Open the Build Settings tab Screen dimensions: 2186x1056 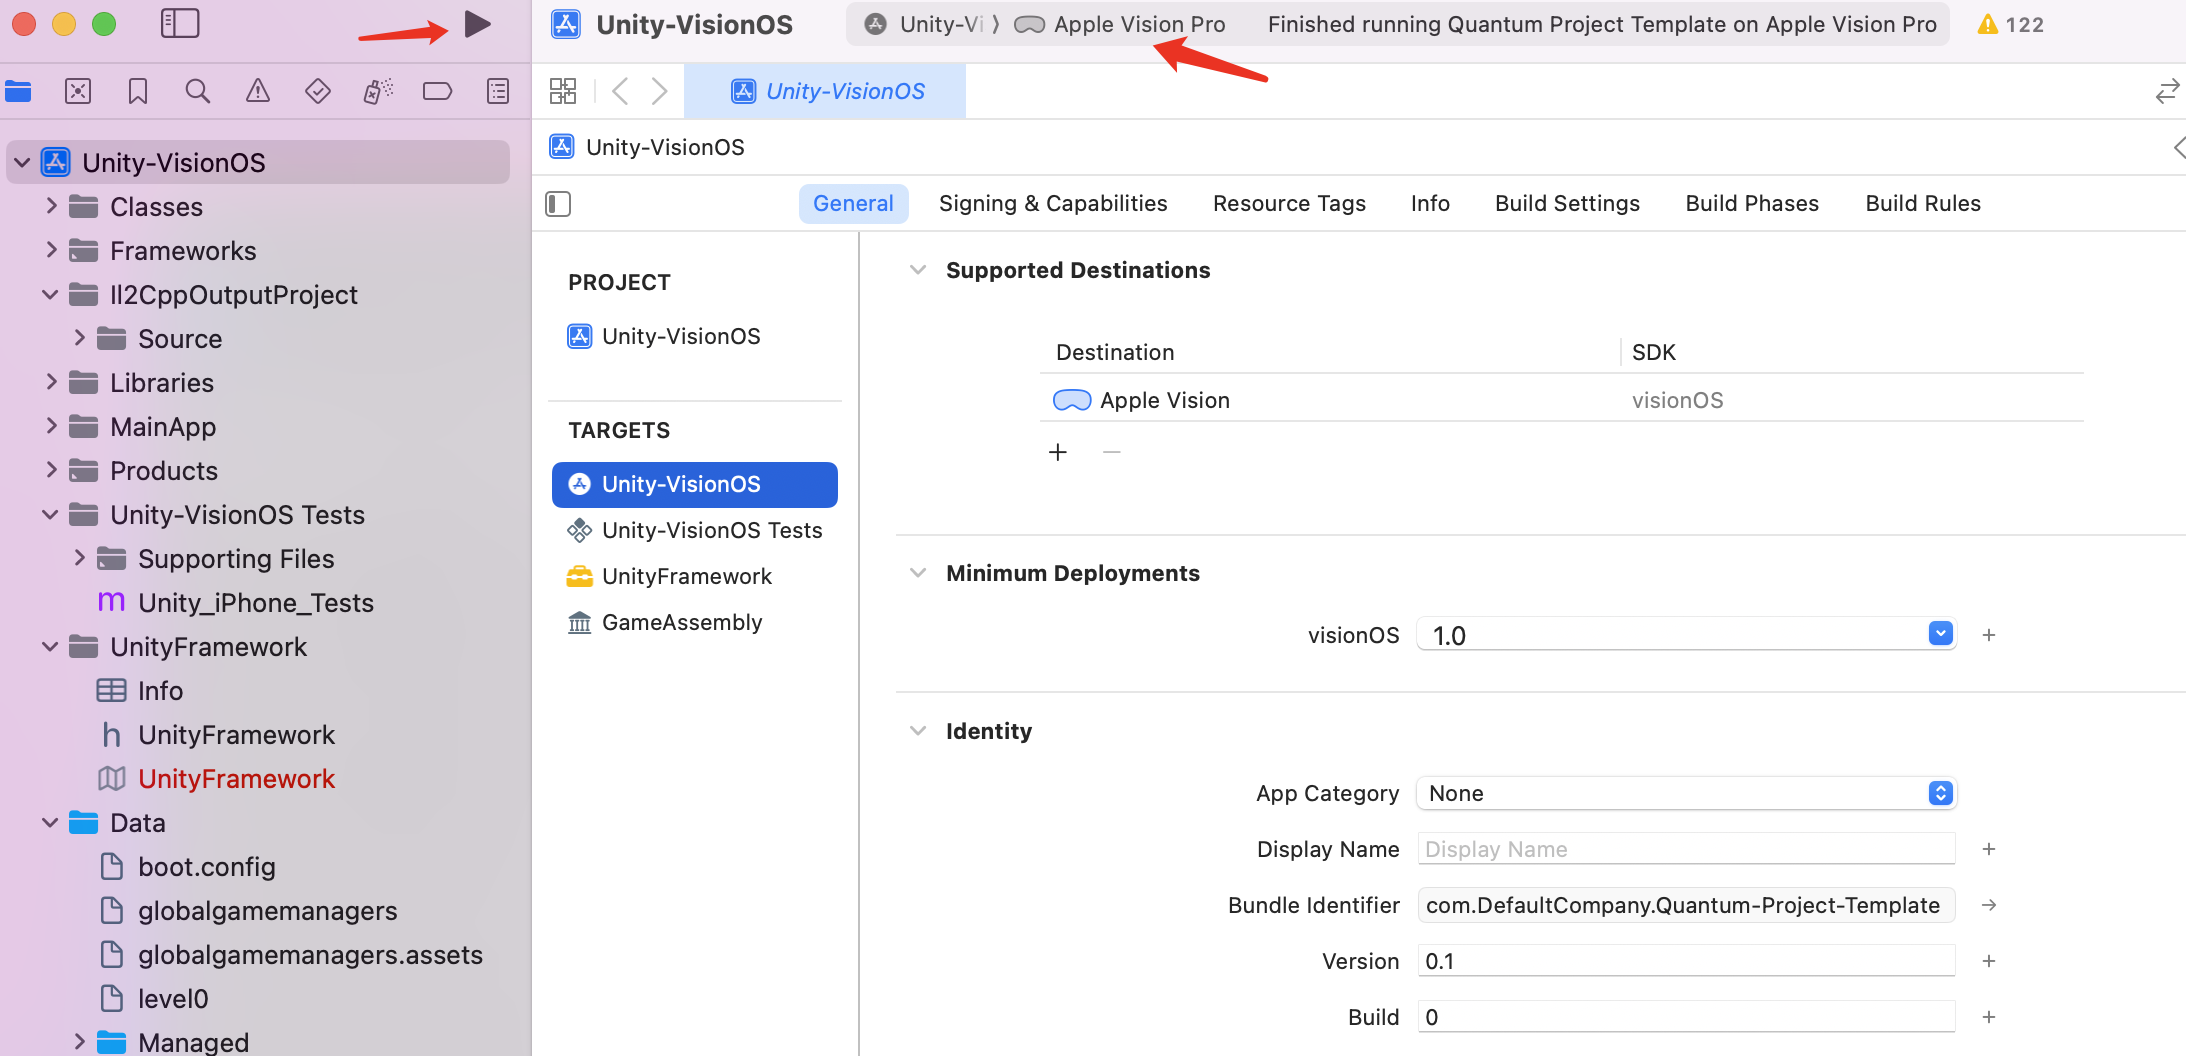(x=1567, y=203)
